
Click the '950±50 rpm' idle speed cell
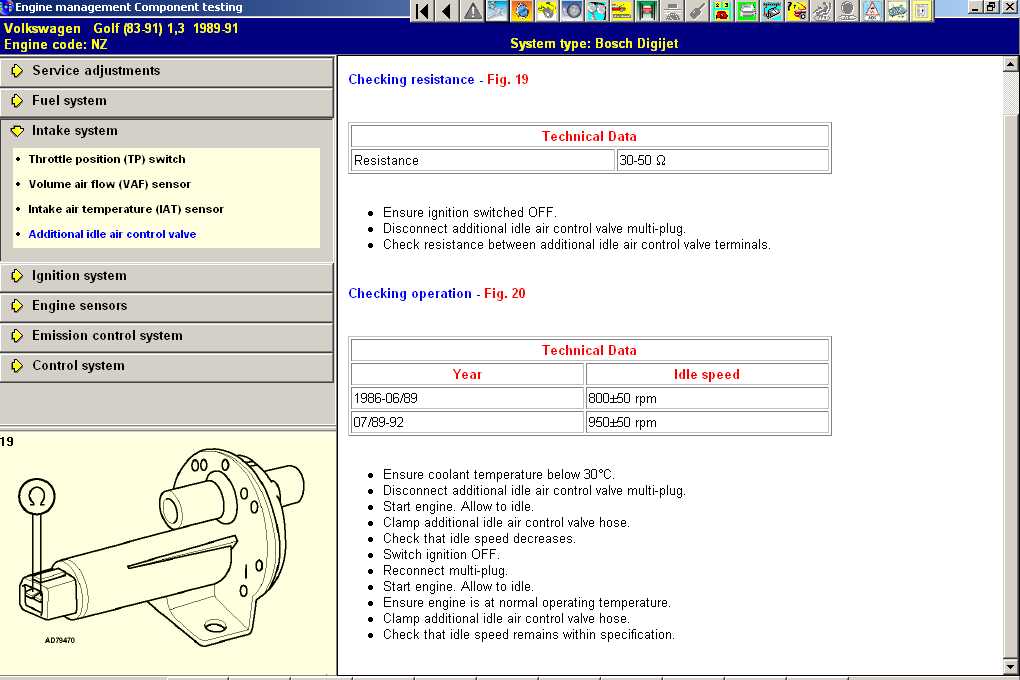coord(707,422)
